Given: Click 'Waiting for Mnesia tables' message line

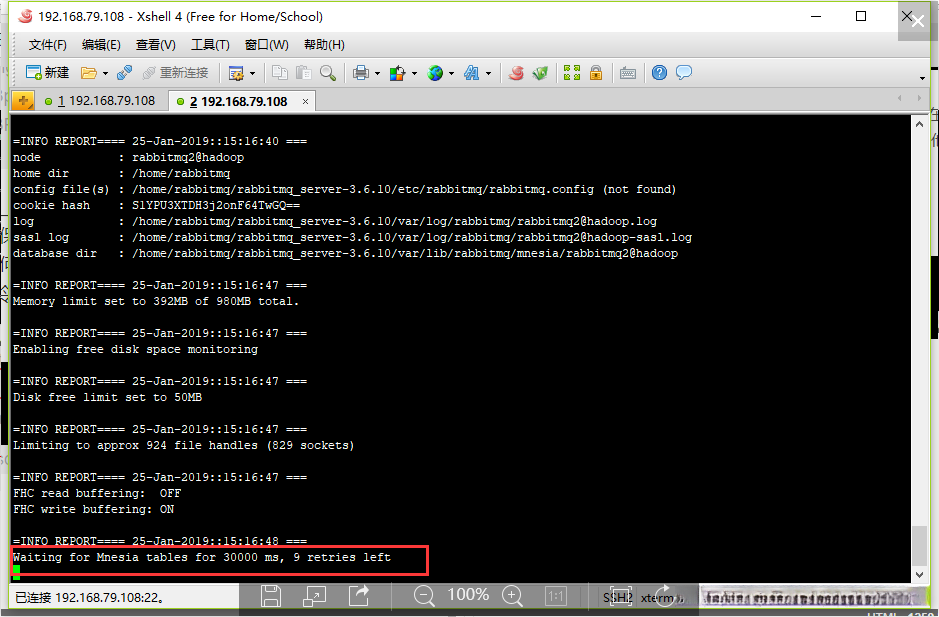Looking at the screenshot, I should point(202,557).
